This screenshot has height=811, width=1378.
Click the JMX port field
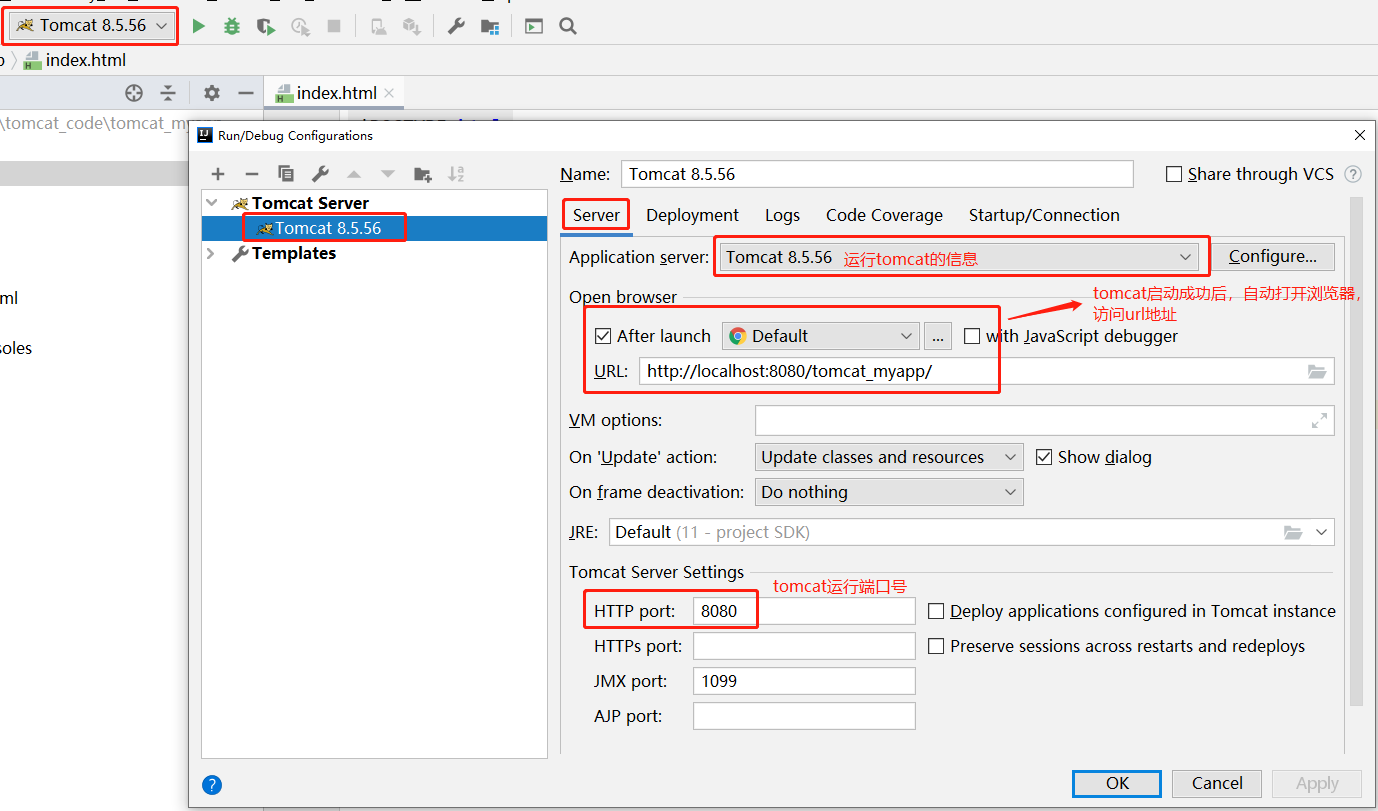coord(804,681)
